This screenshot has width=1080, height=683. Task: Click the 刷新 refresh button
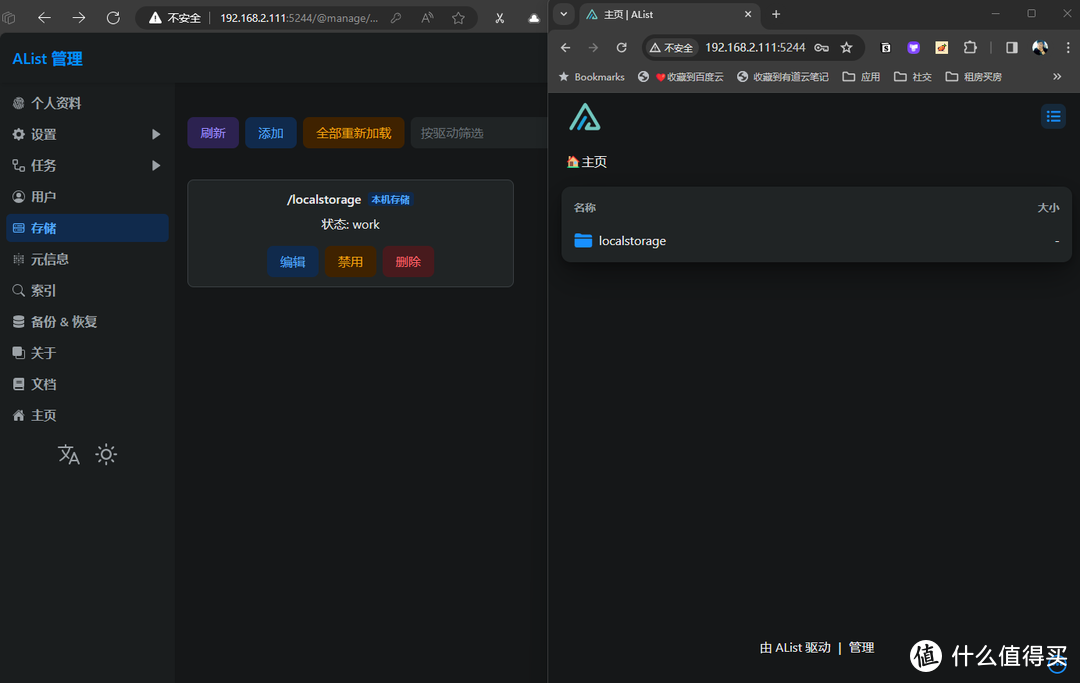(213, 133)
